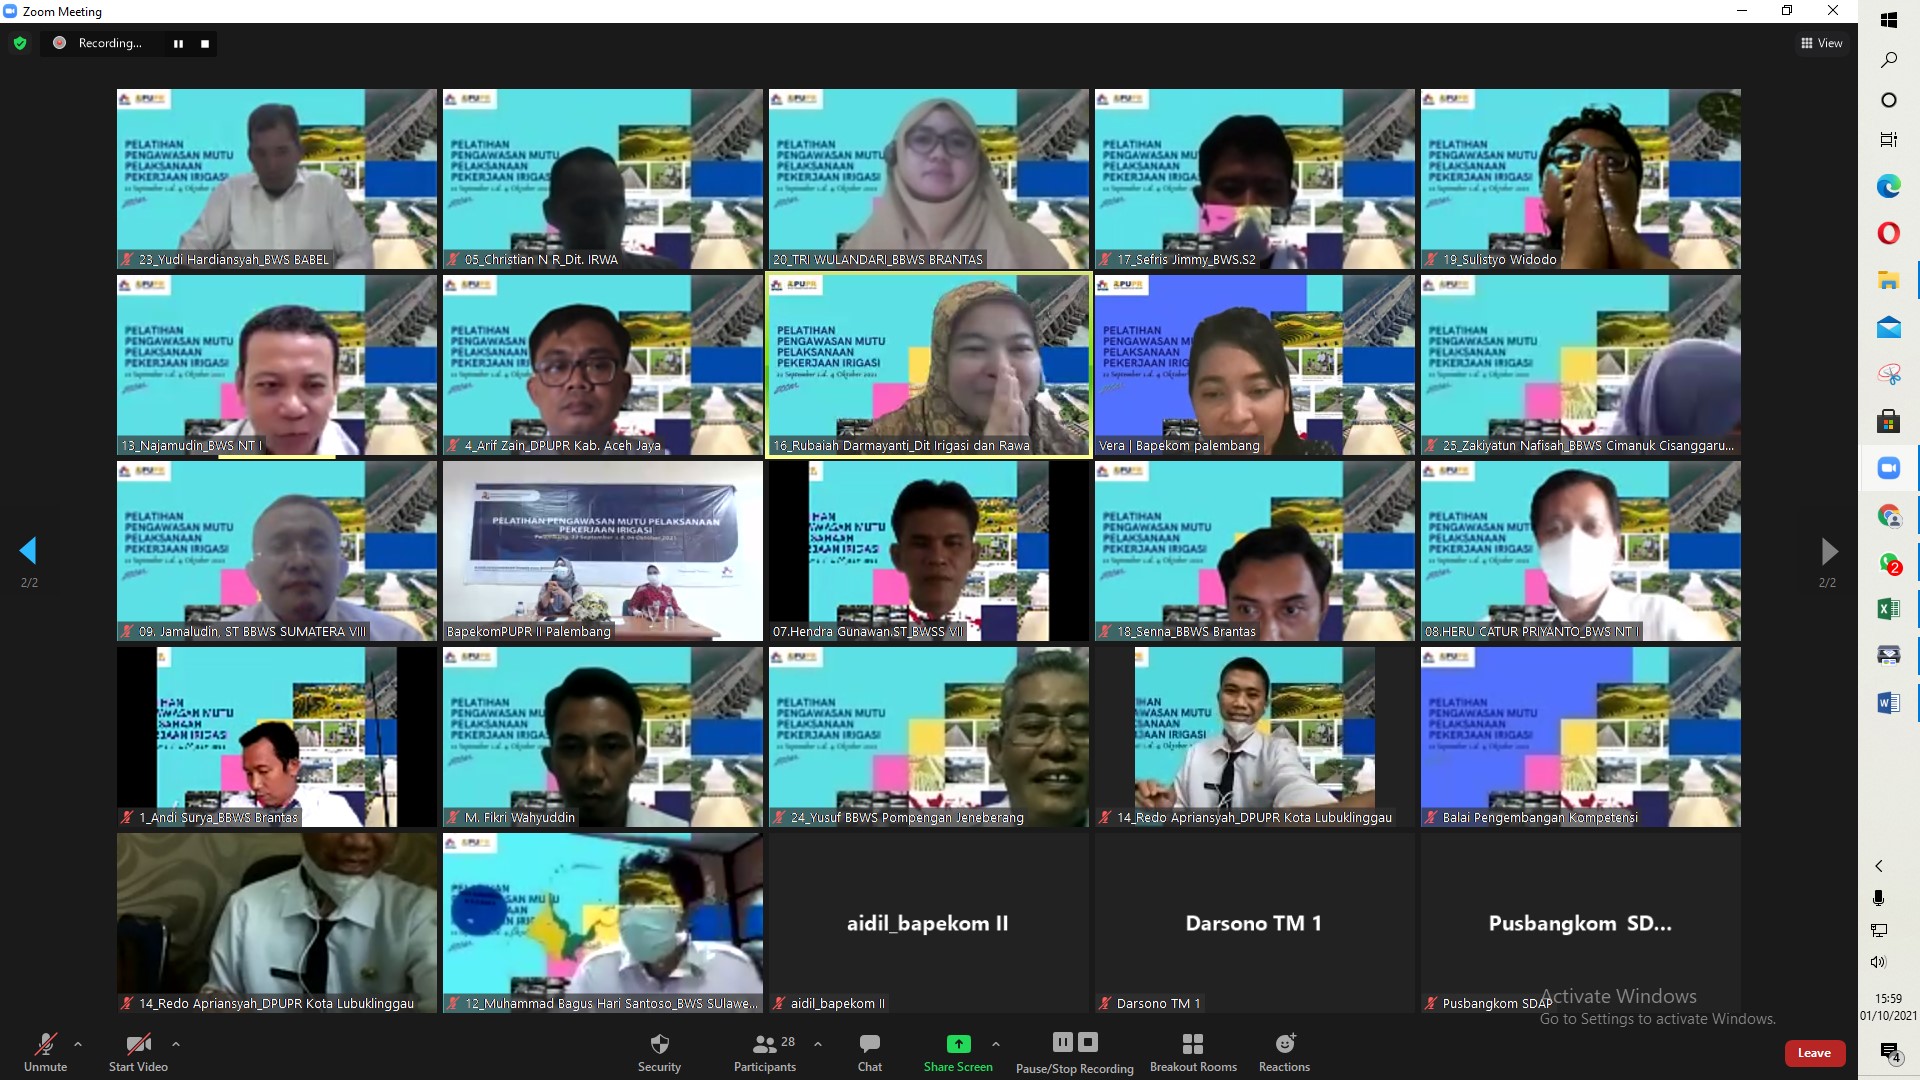This screenshot has height=1080, width=1920.
Task: Click the green encryption shield icon
Action: coord(20,43)
